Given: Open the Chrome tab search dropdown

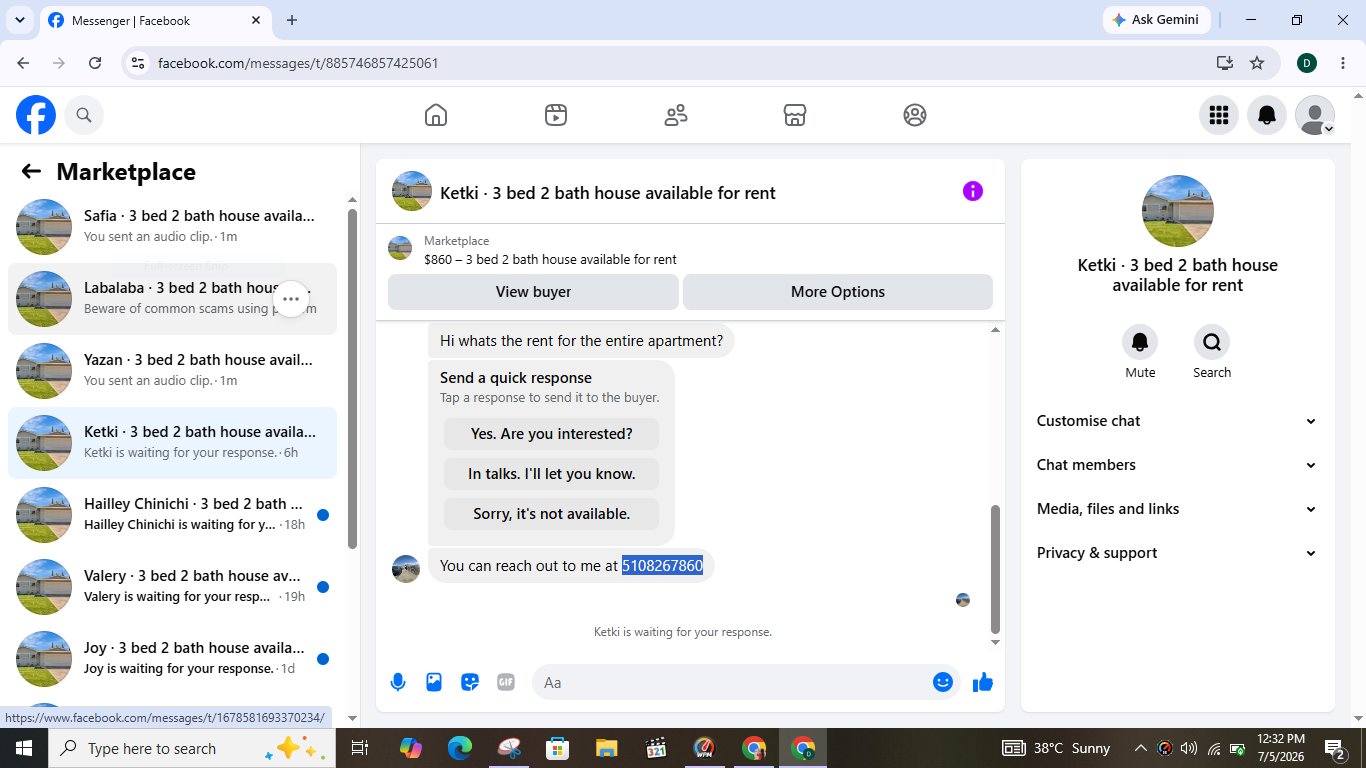Looking at the screenshot, I should pyautogui.click(x=19, y=20).
